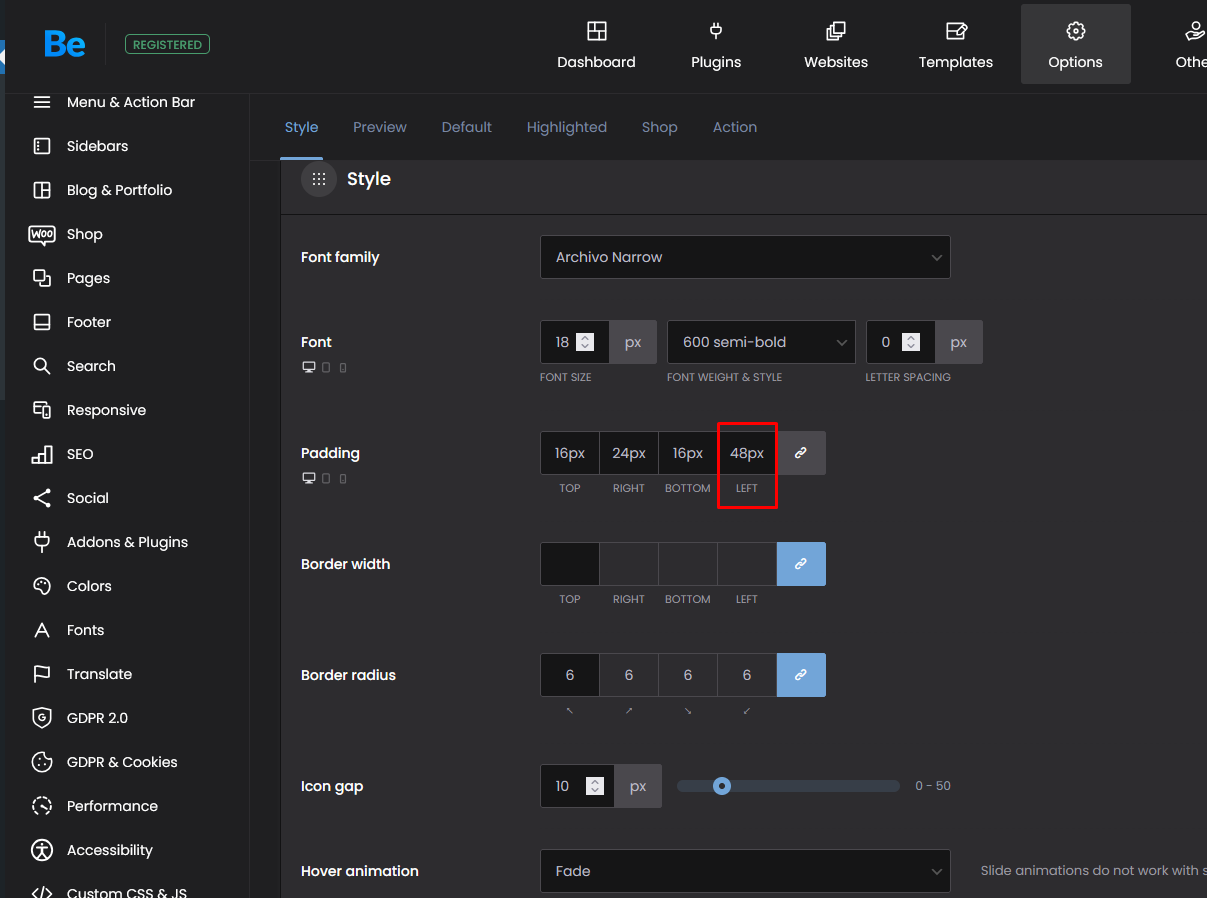Toggle the Padding link values button
Screen dimensions: 1207x898
[x=801, y=453]
